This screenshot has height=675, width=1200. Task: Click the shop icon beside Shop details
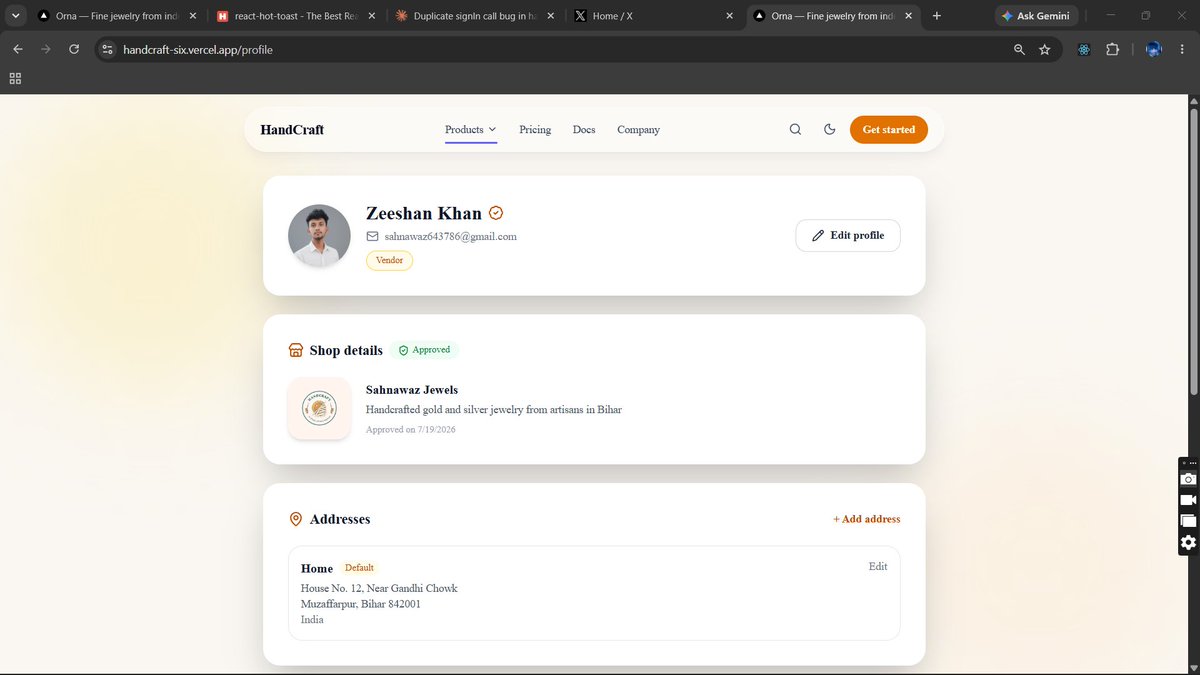coord(296,350)
